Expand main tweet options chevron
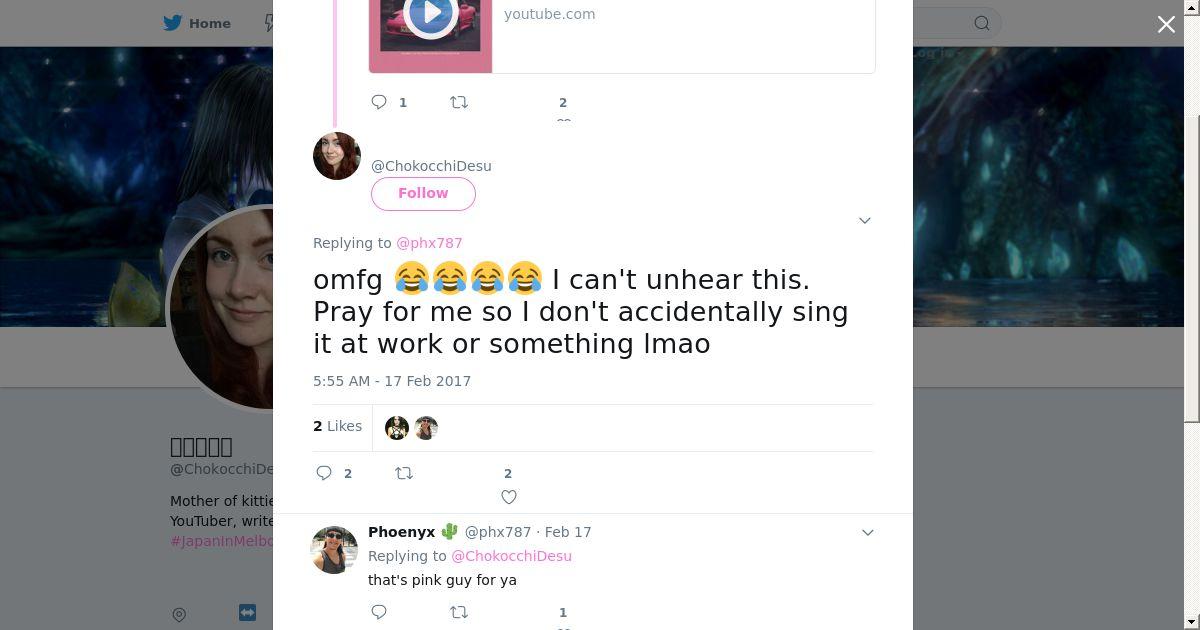 click(865, 220)
